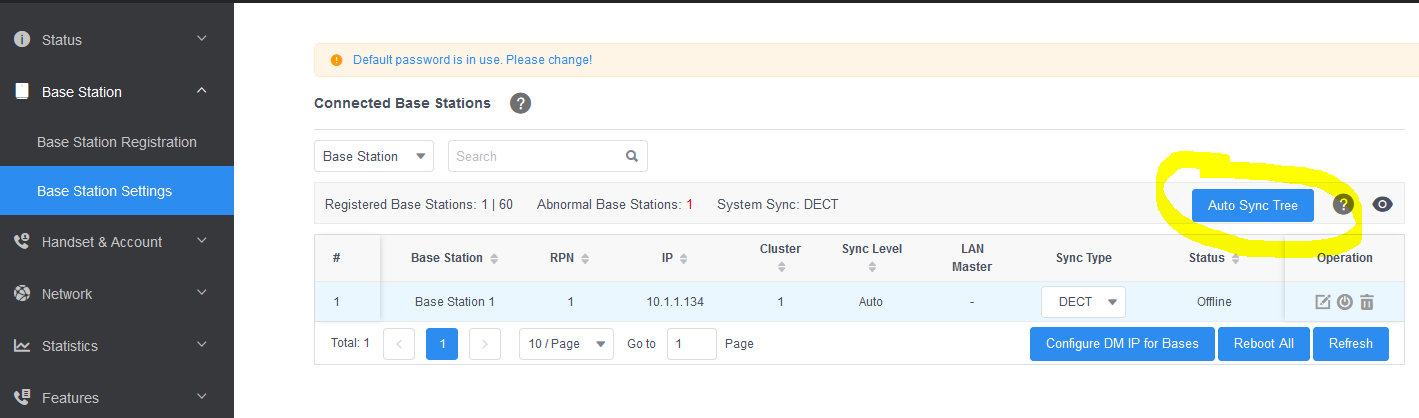1419x418 pixels.
Task: Open Base Station Registration page
Action: (117, 142)
